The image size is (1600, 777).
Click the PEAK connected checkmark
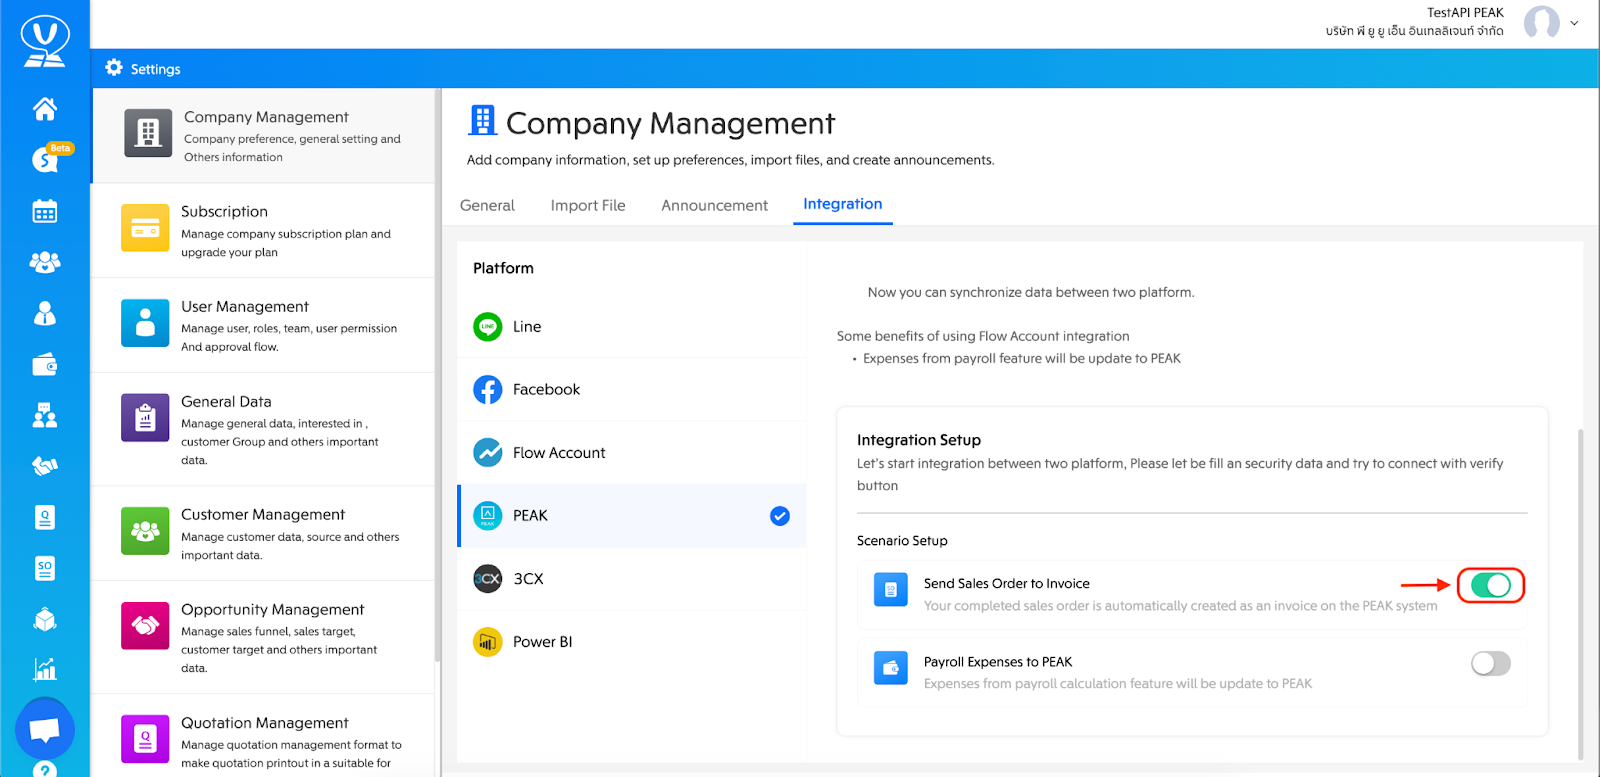click(780, 516)
